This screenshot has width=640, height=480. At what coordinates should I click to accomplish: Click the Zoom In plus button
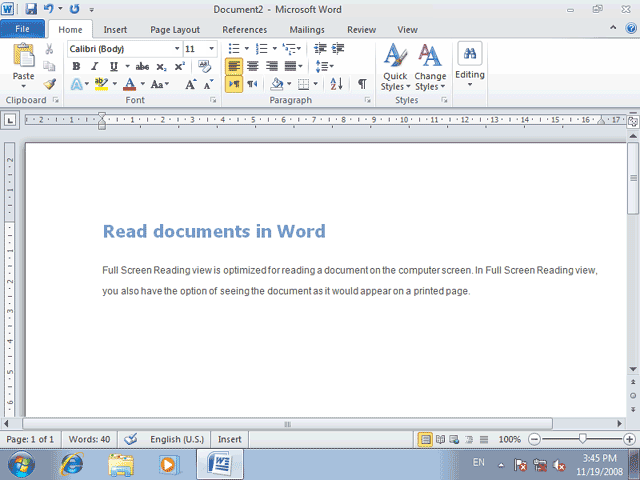point(629,440)
